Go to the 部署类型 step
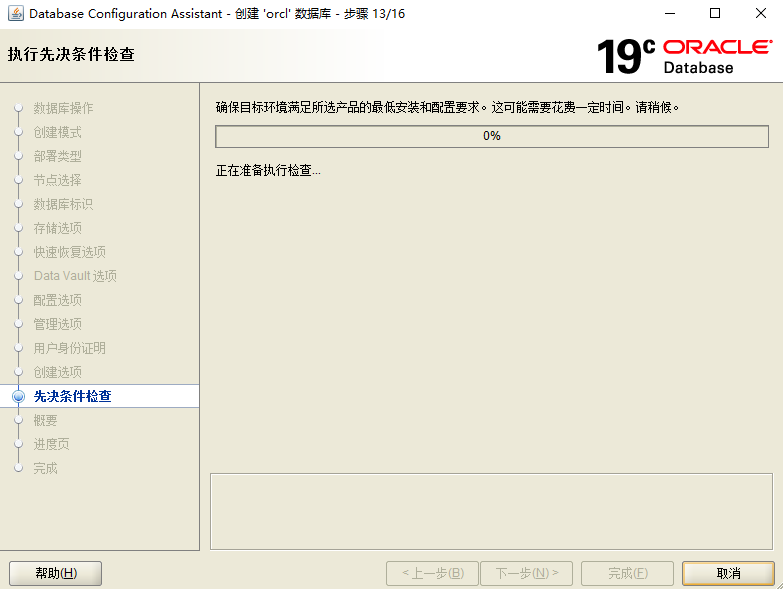This screenshot has width=783, height=589. click(57, 156)
